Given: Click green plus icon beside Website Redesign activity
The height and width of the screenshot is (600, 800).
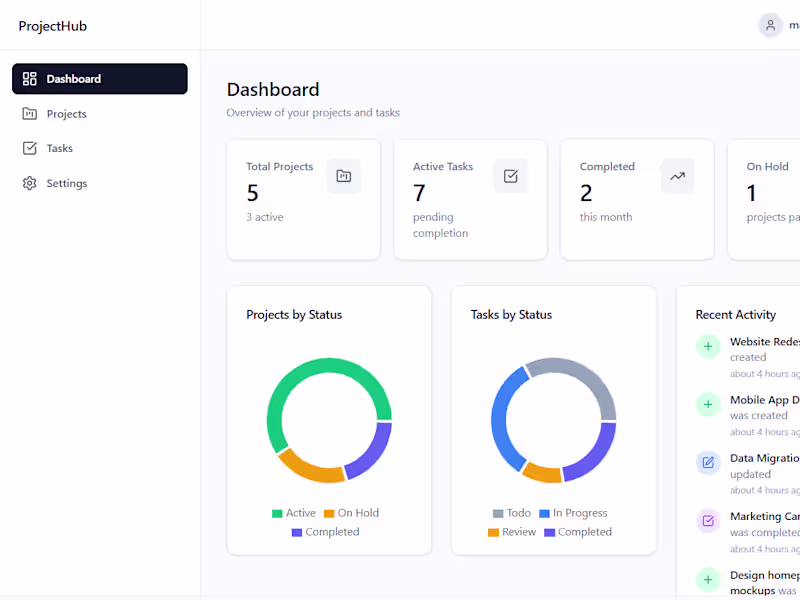Looking at the screenshot, I should pos(708,347).
